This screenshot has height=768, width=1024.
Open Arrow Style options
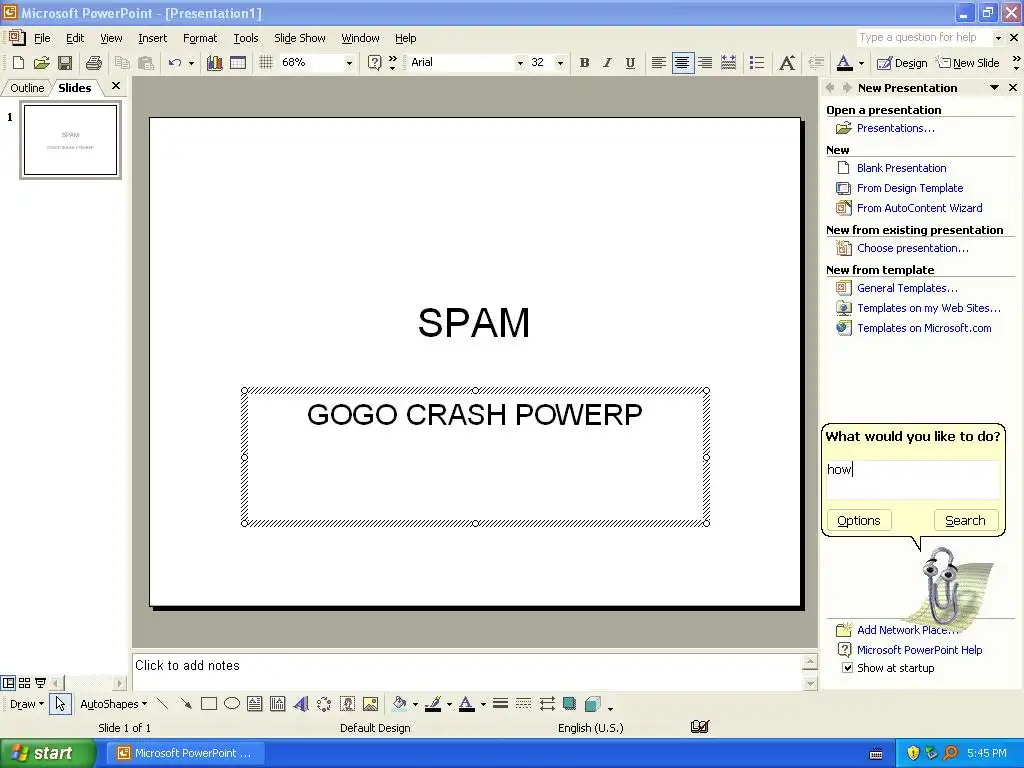click(547, 704)
